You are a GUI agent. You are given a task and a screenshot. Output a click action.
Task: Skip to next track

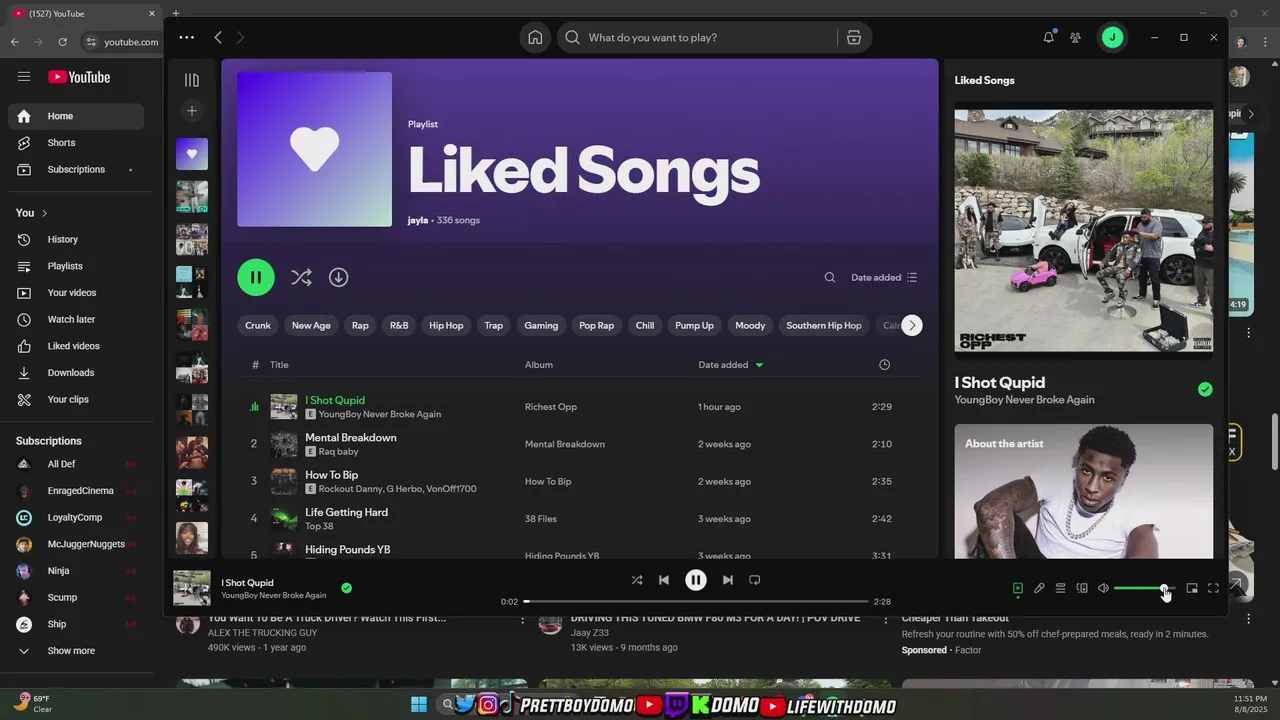728,580
